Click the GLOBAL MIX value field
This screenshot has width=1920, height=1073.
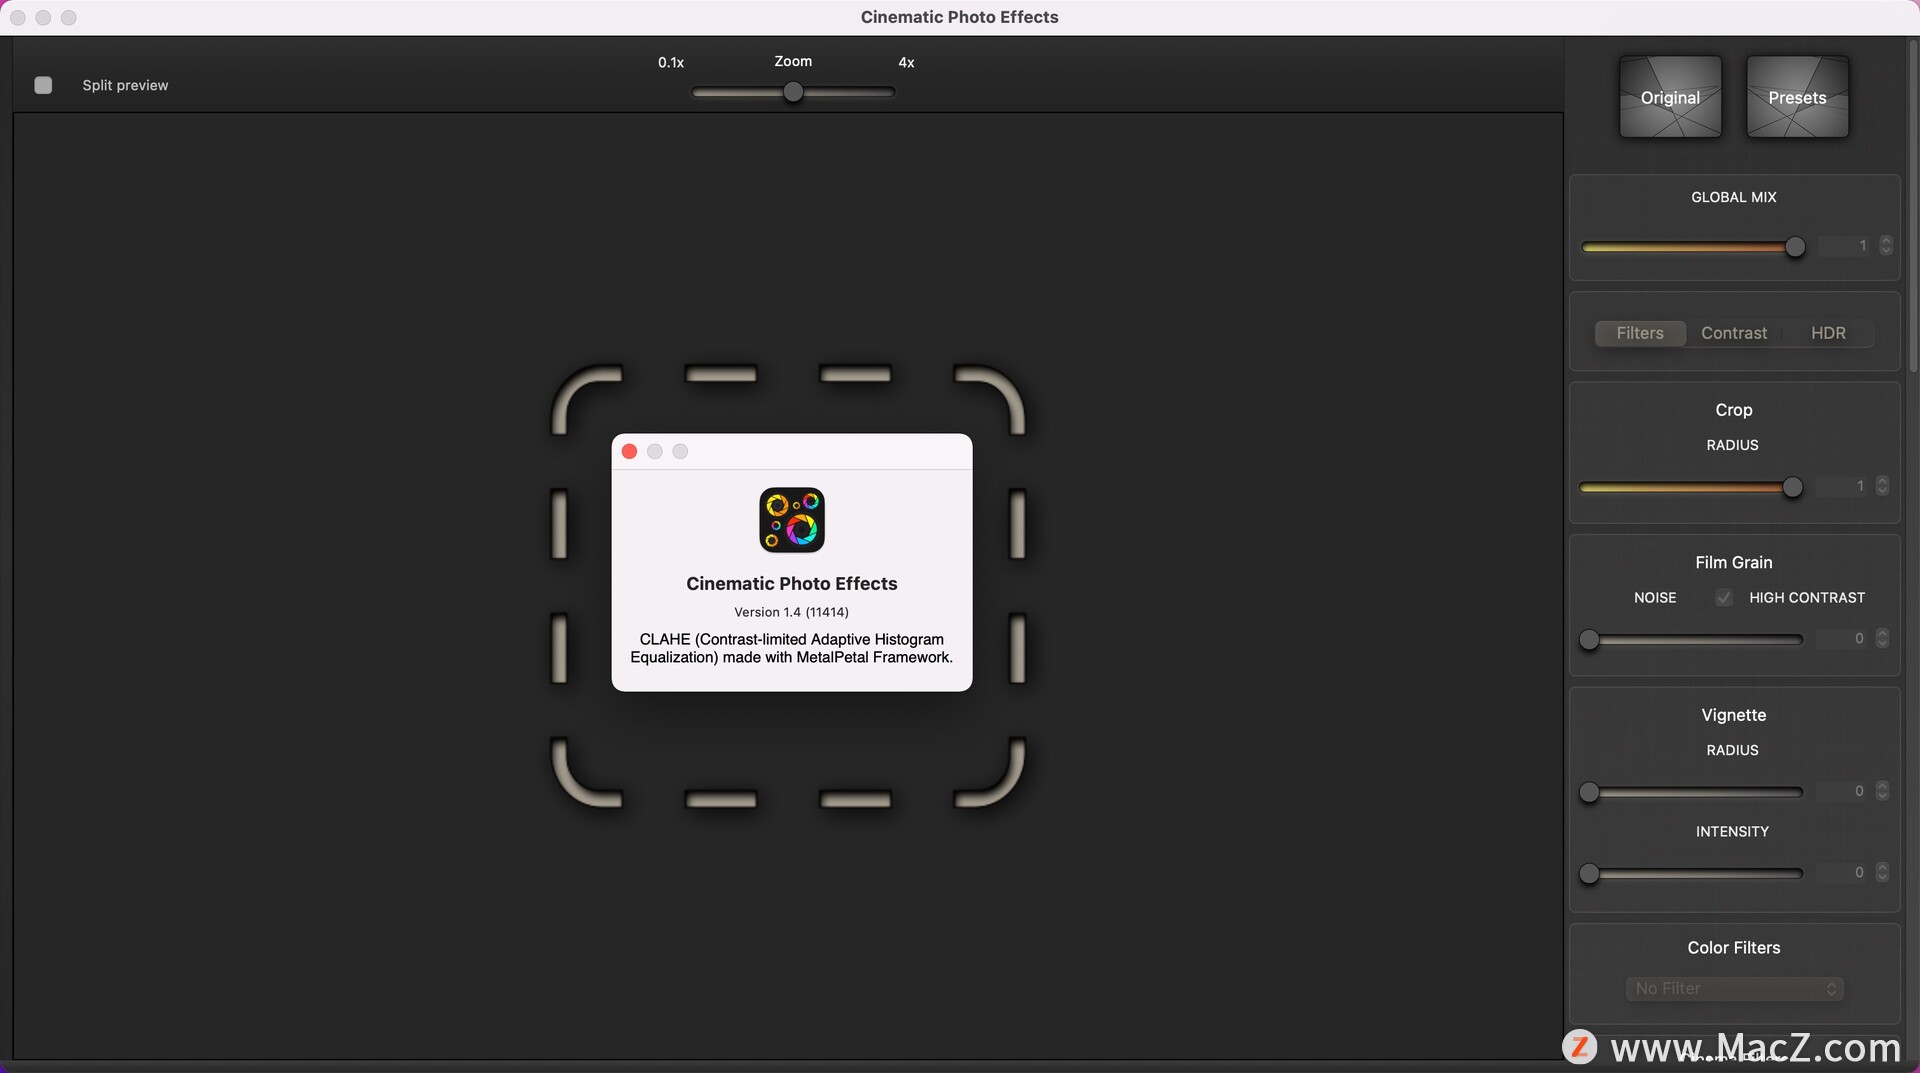tap(1845, 245)
